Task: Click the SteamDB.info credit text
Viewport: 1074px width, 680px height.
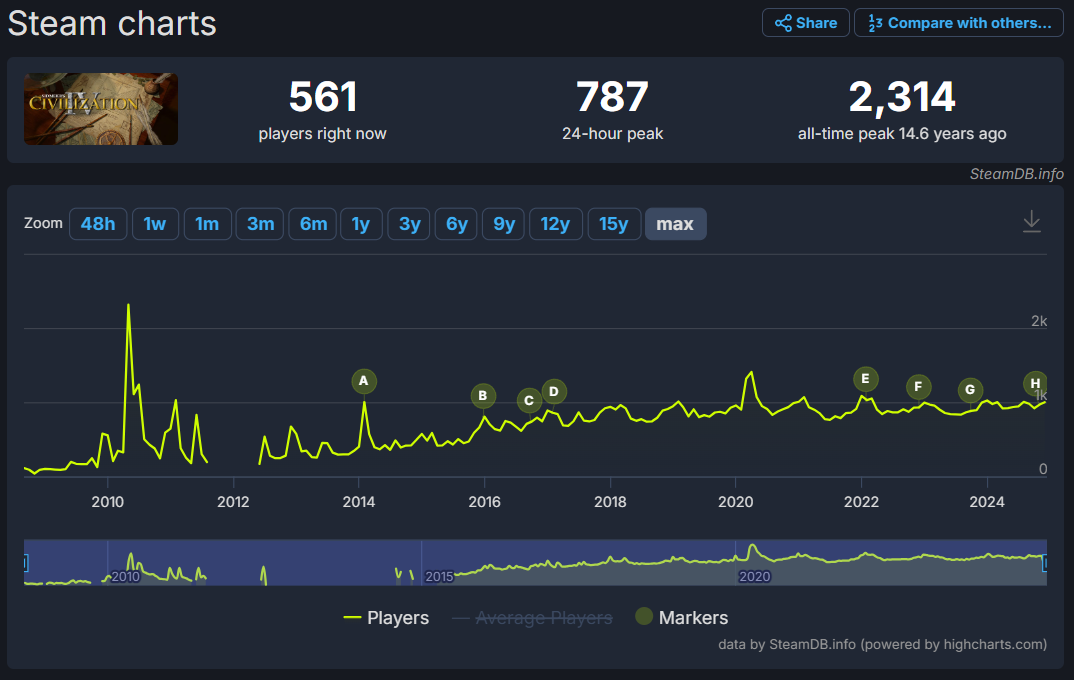Action: click(x=1016, y=174)
